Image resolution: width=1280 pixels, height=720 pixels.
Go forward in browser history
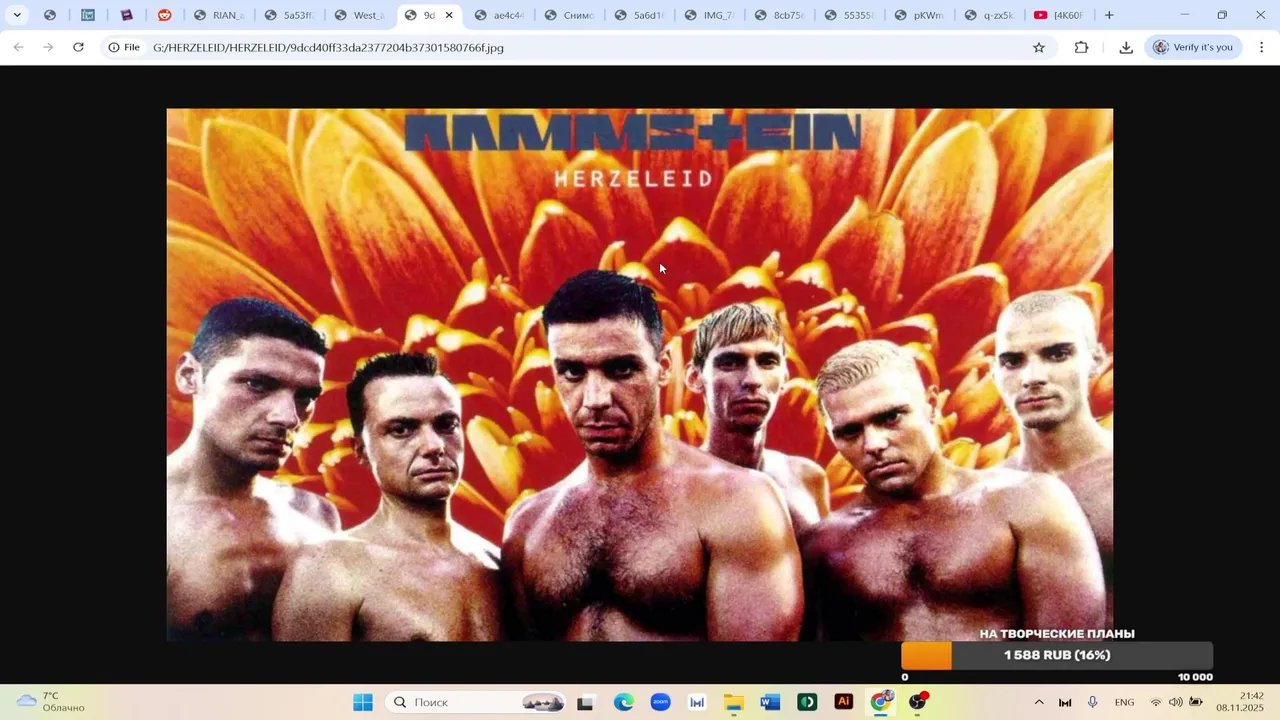(48, 47)
